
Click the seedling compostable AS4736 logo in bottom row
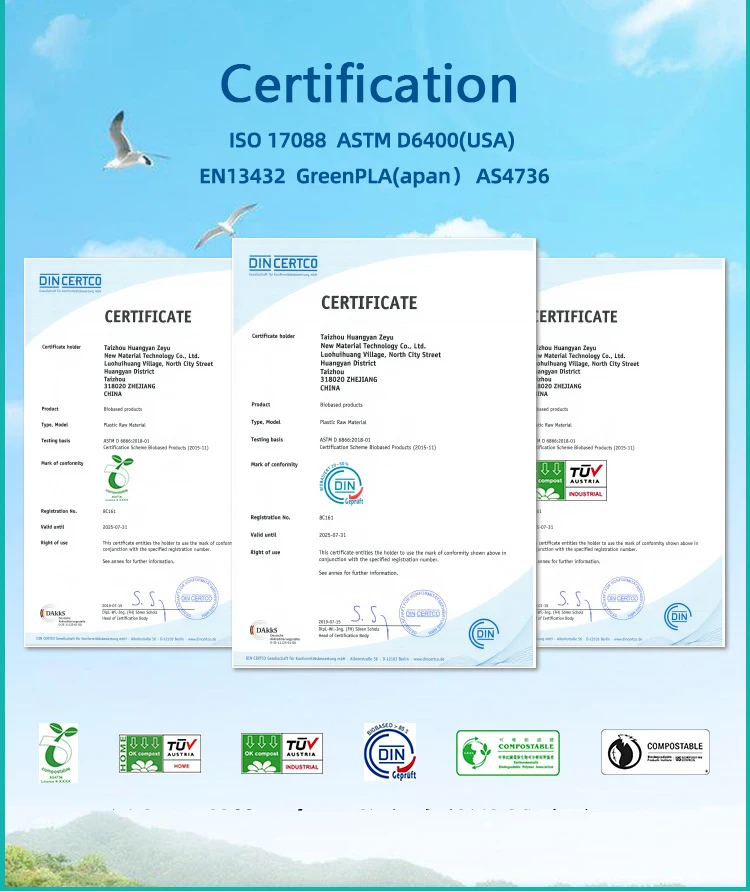58,753
